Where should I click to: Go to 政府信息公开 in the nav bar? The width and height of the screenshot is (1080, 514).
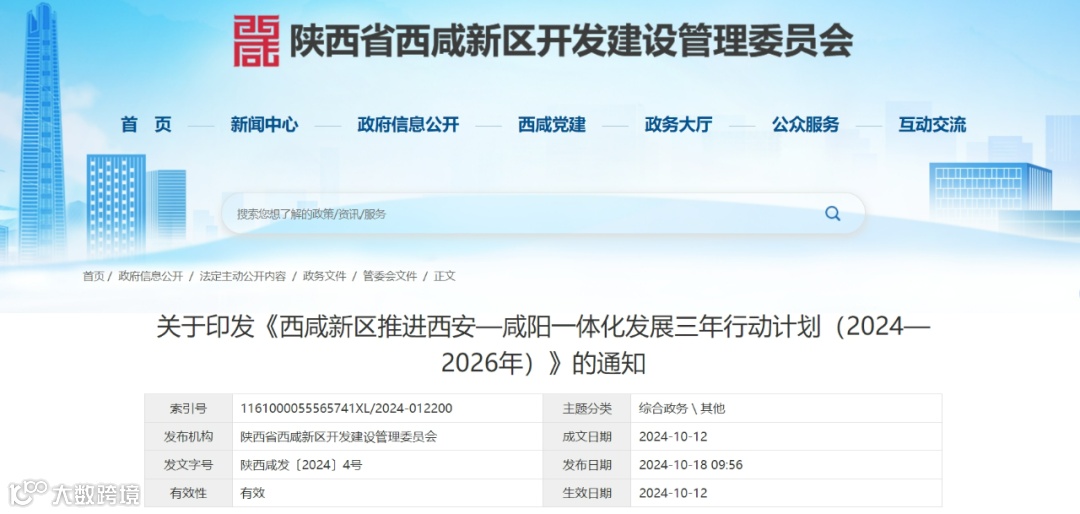[x=408, y=125]
